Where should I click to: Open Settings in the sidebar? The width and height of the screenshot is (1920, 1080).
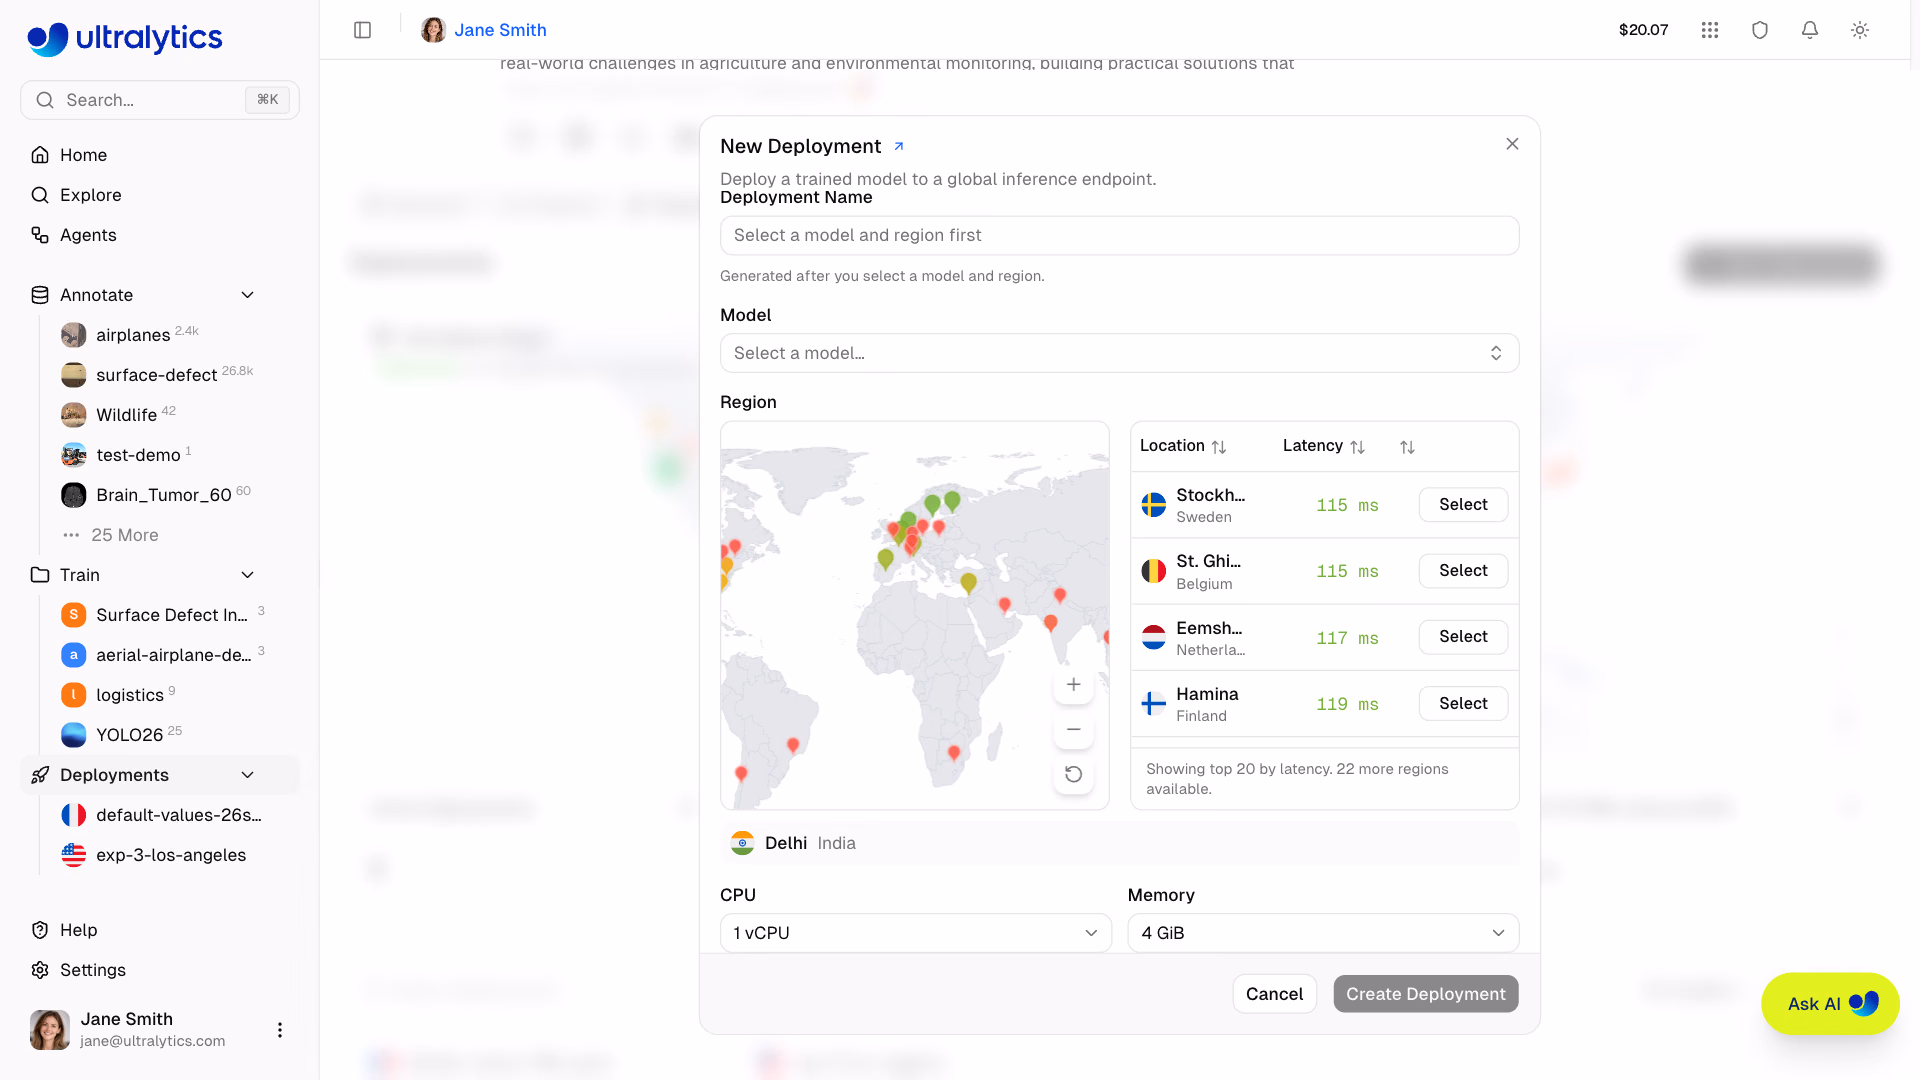point(160,970)
